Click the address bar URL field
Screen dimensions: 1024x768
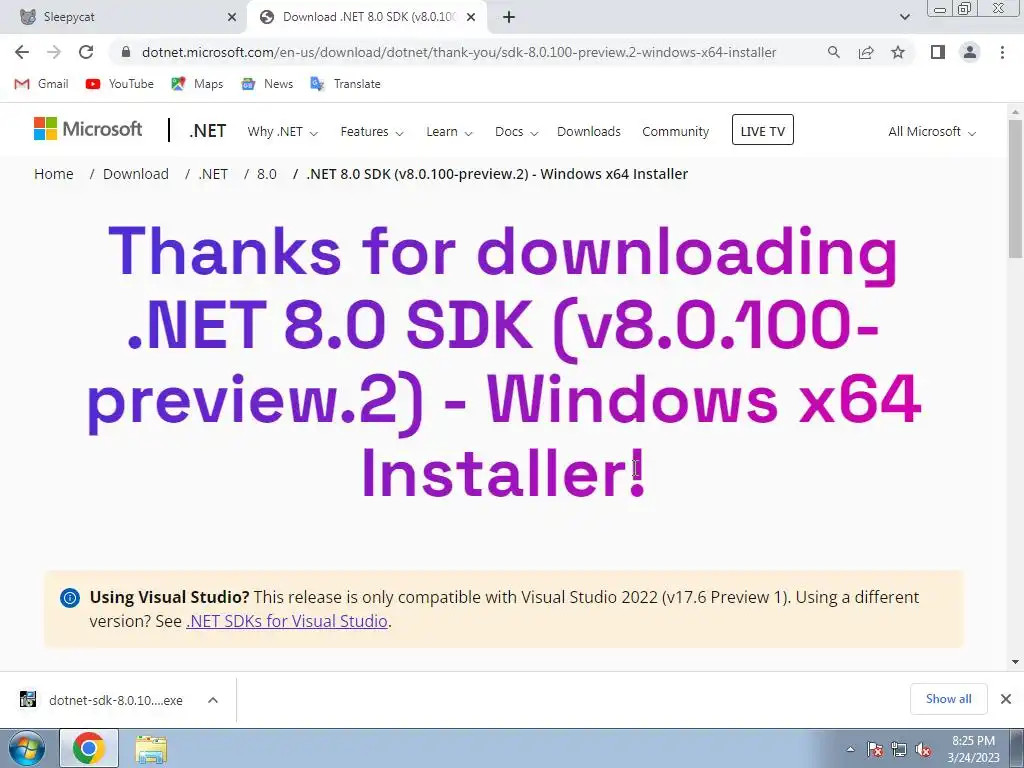[x=458, y=52]
